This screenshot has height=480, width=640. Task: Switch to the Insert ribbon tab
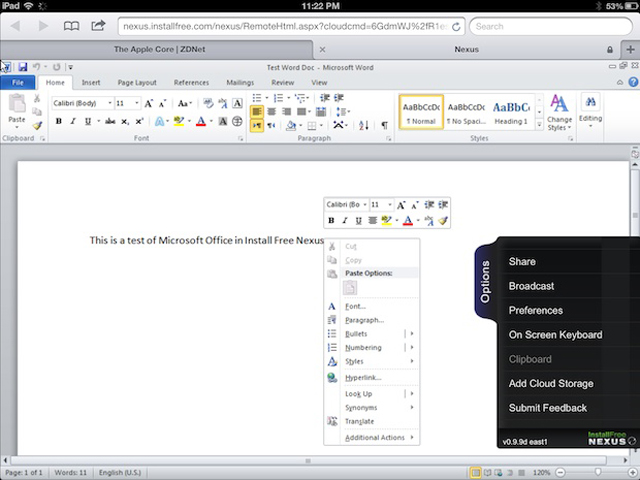pos(91,82)
